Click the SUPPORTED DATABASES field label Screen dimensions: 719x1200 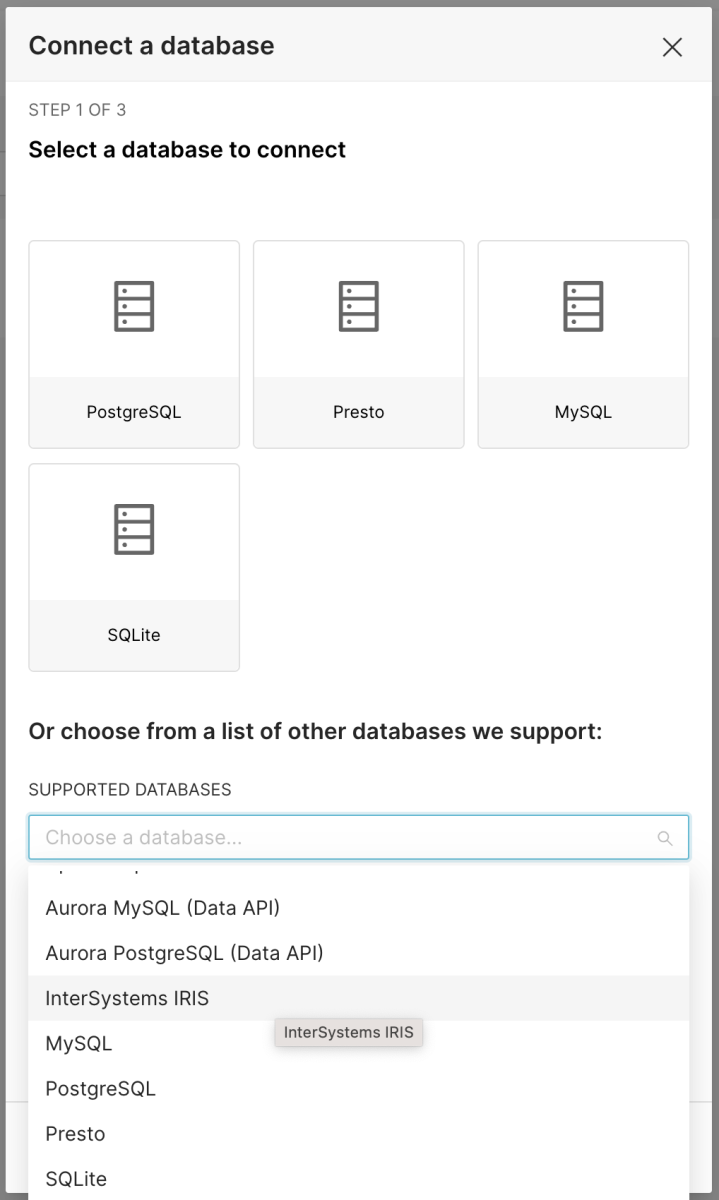click(130, 790)
